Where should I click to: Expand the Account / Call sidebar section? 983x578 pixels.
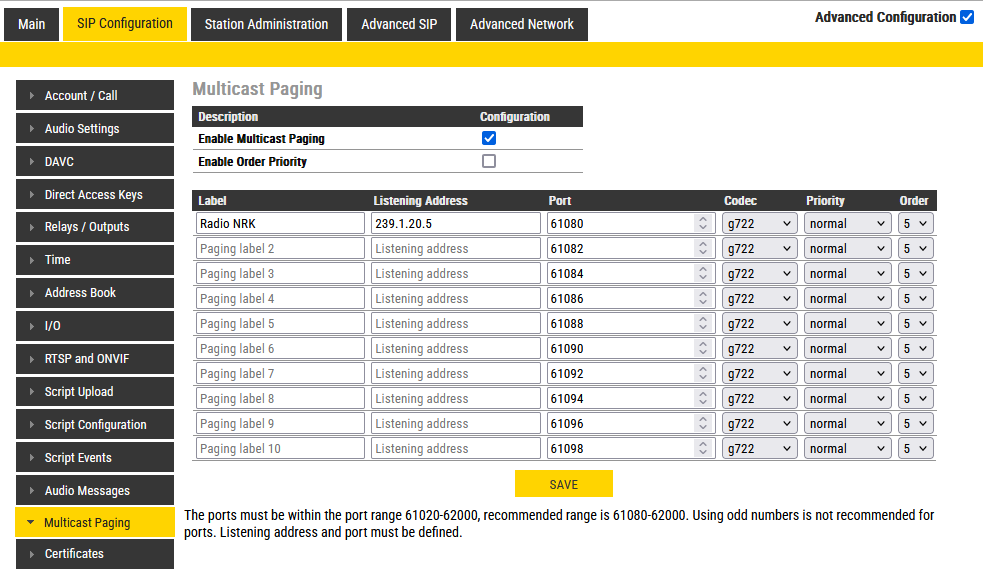tap(94, 96)
